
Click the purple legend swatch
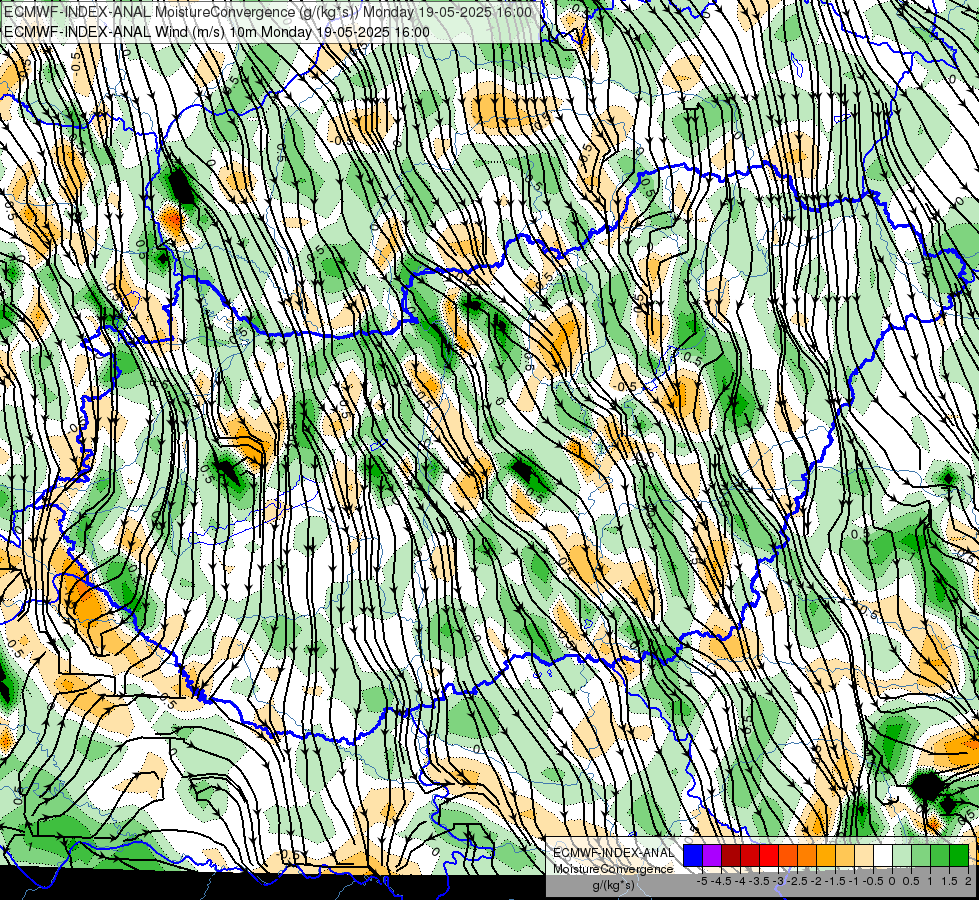coord(712,855)
